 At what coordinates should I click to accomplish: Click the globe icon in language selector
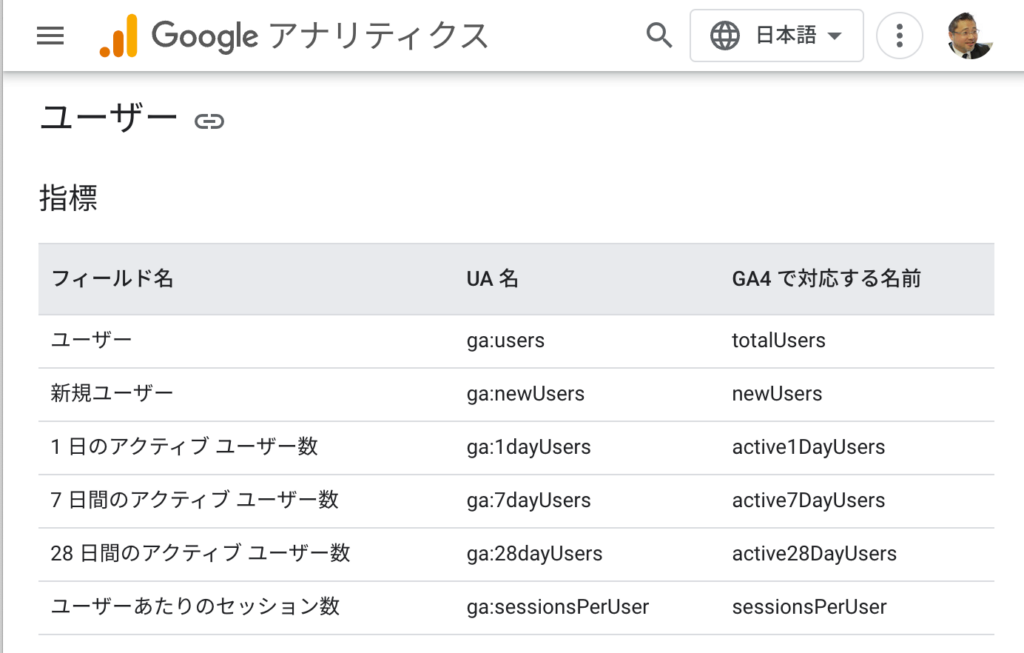coord(725,36)
